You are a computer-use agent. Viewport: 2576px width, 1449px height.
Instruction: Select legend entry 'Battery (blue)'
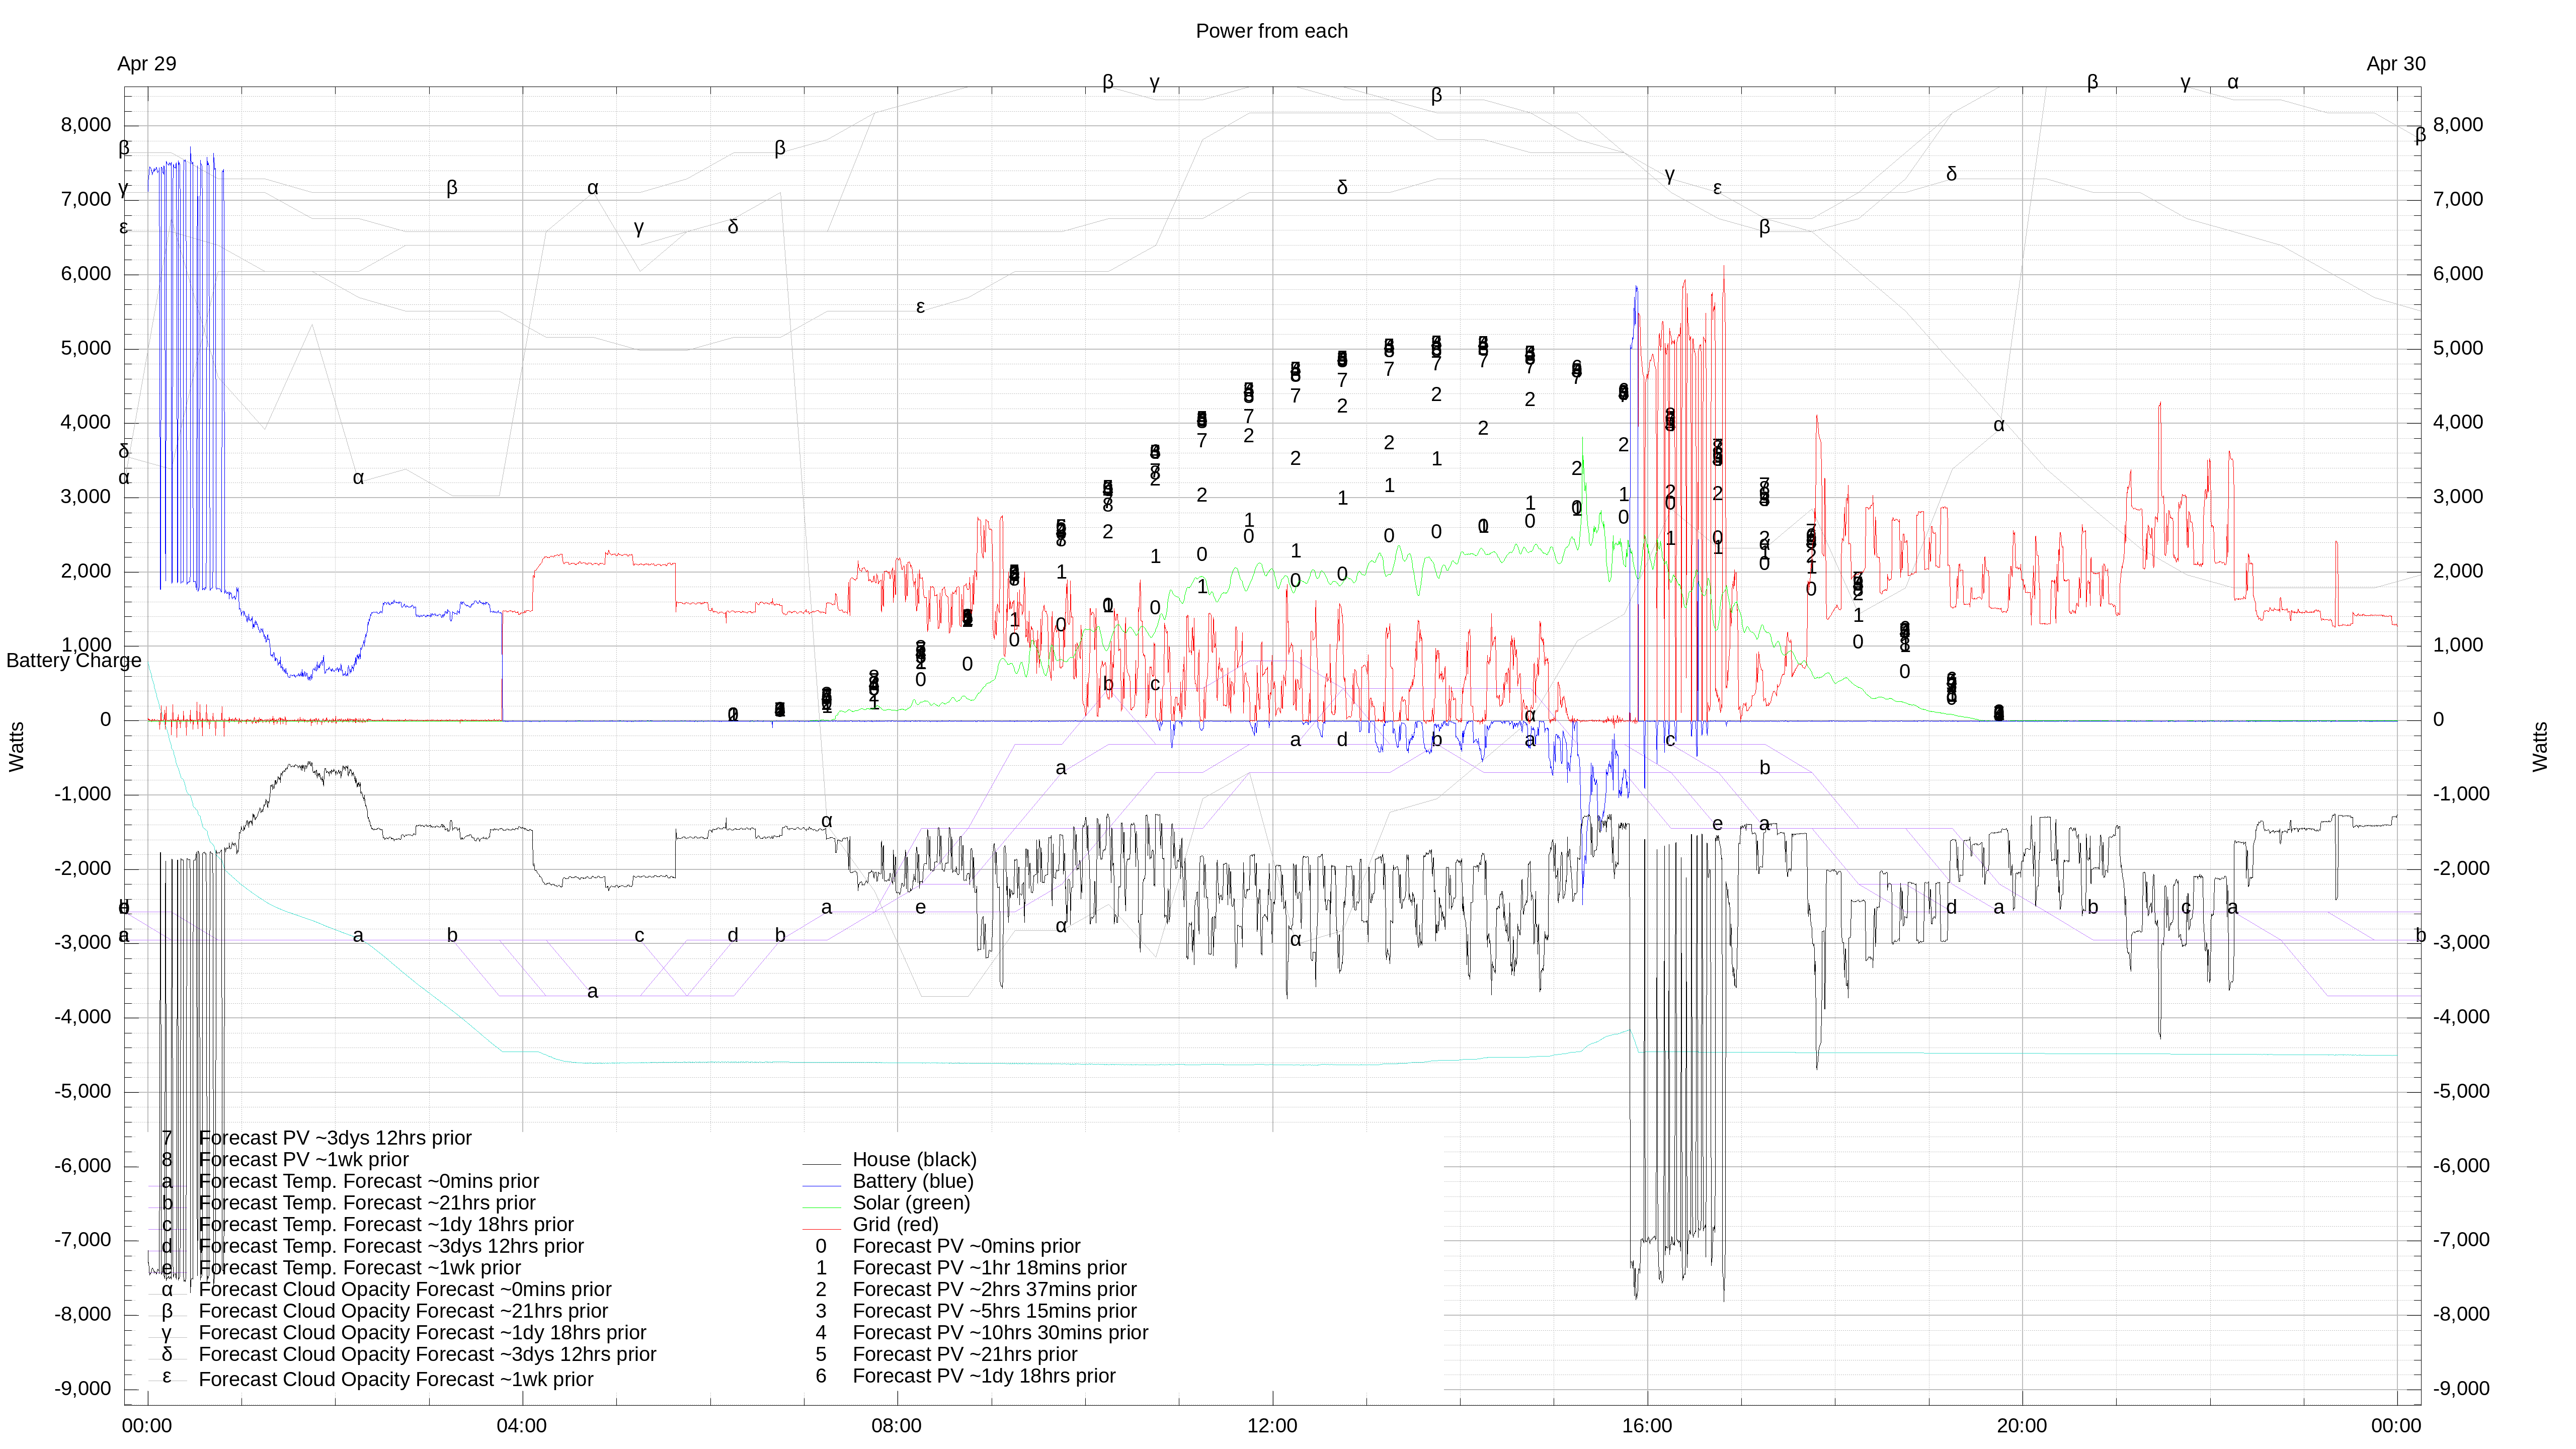(x=913, y=1182)
